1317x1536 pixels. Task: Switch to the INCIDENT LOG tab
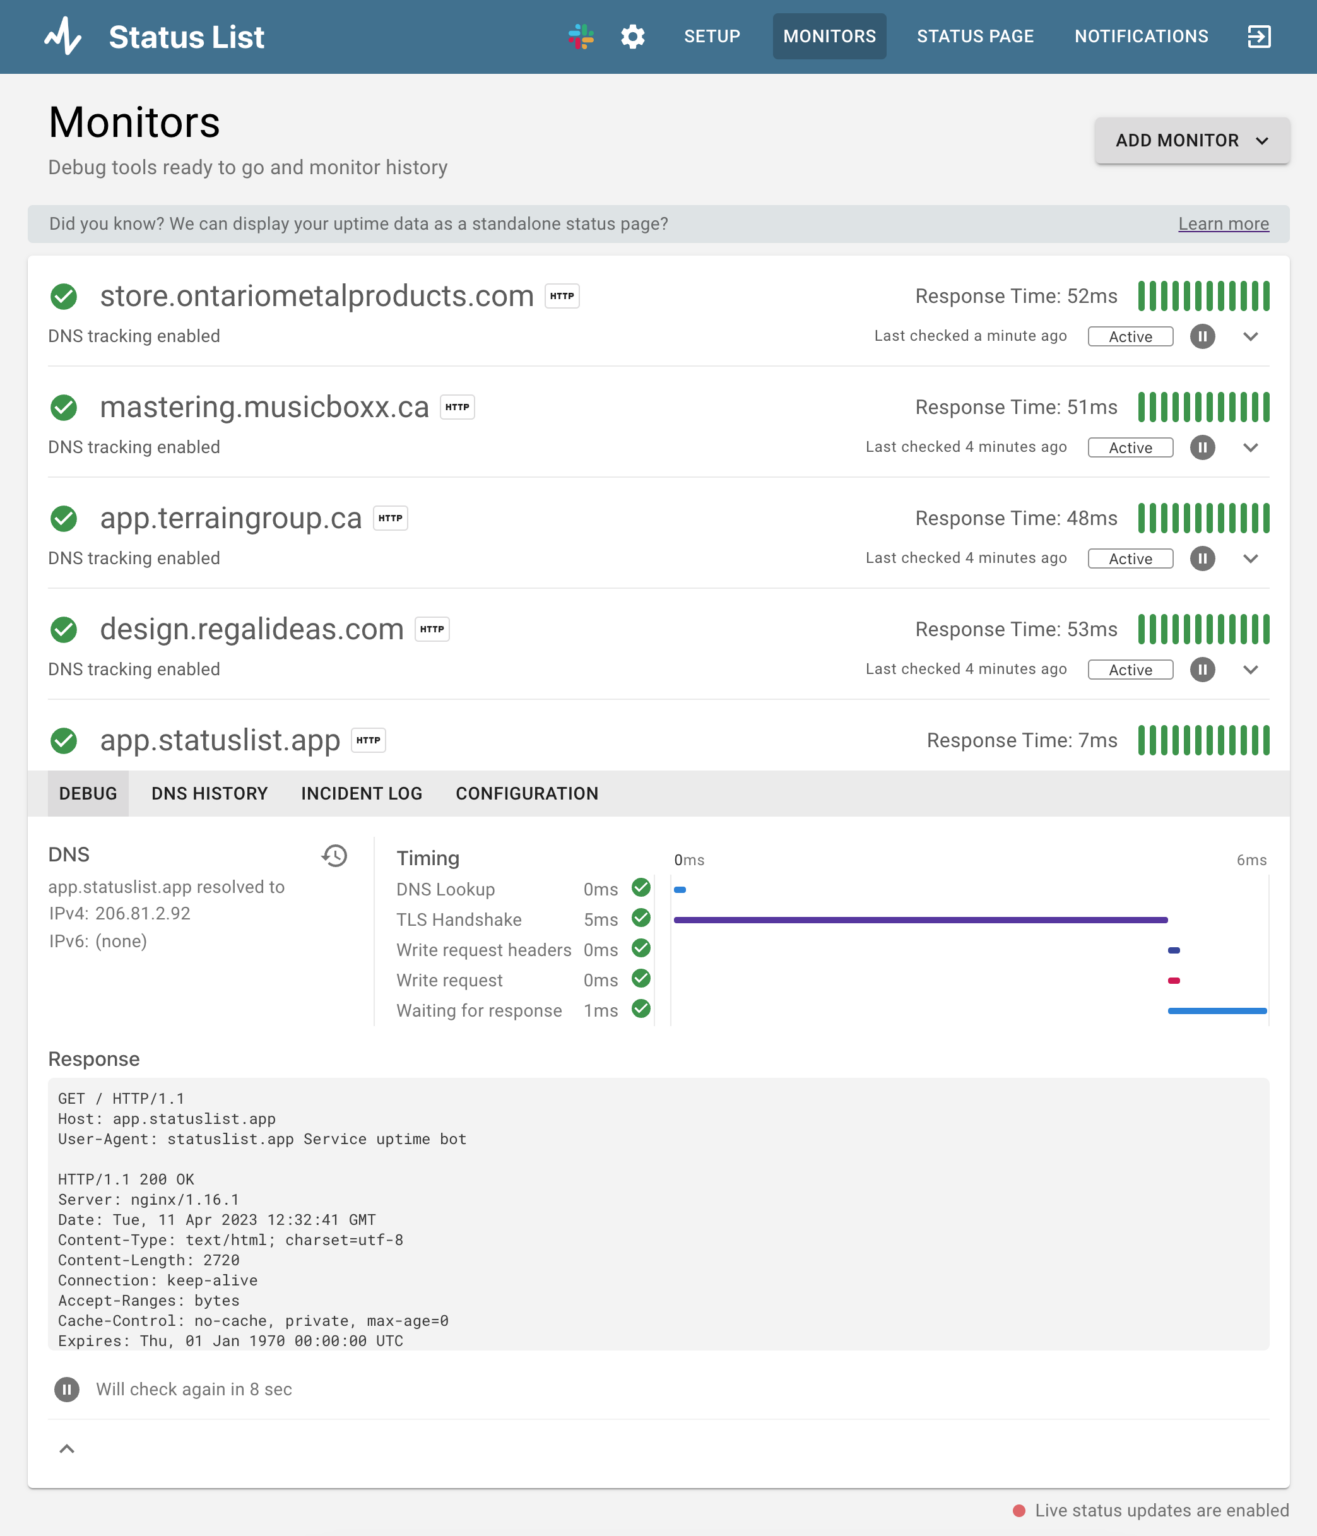click(362, 793)
